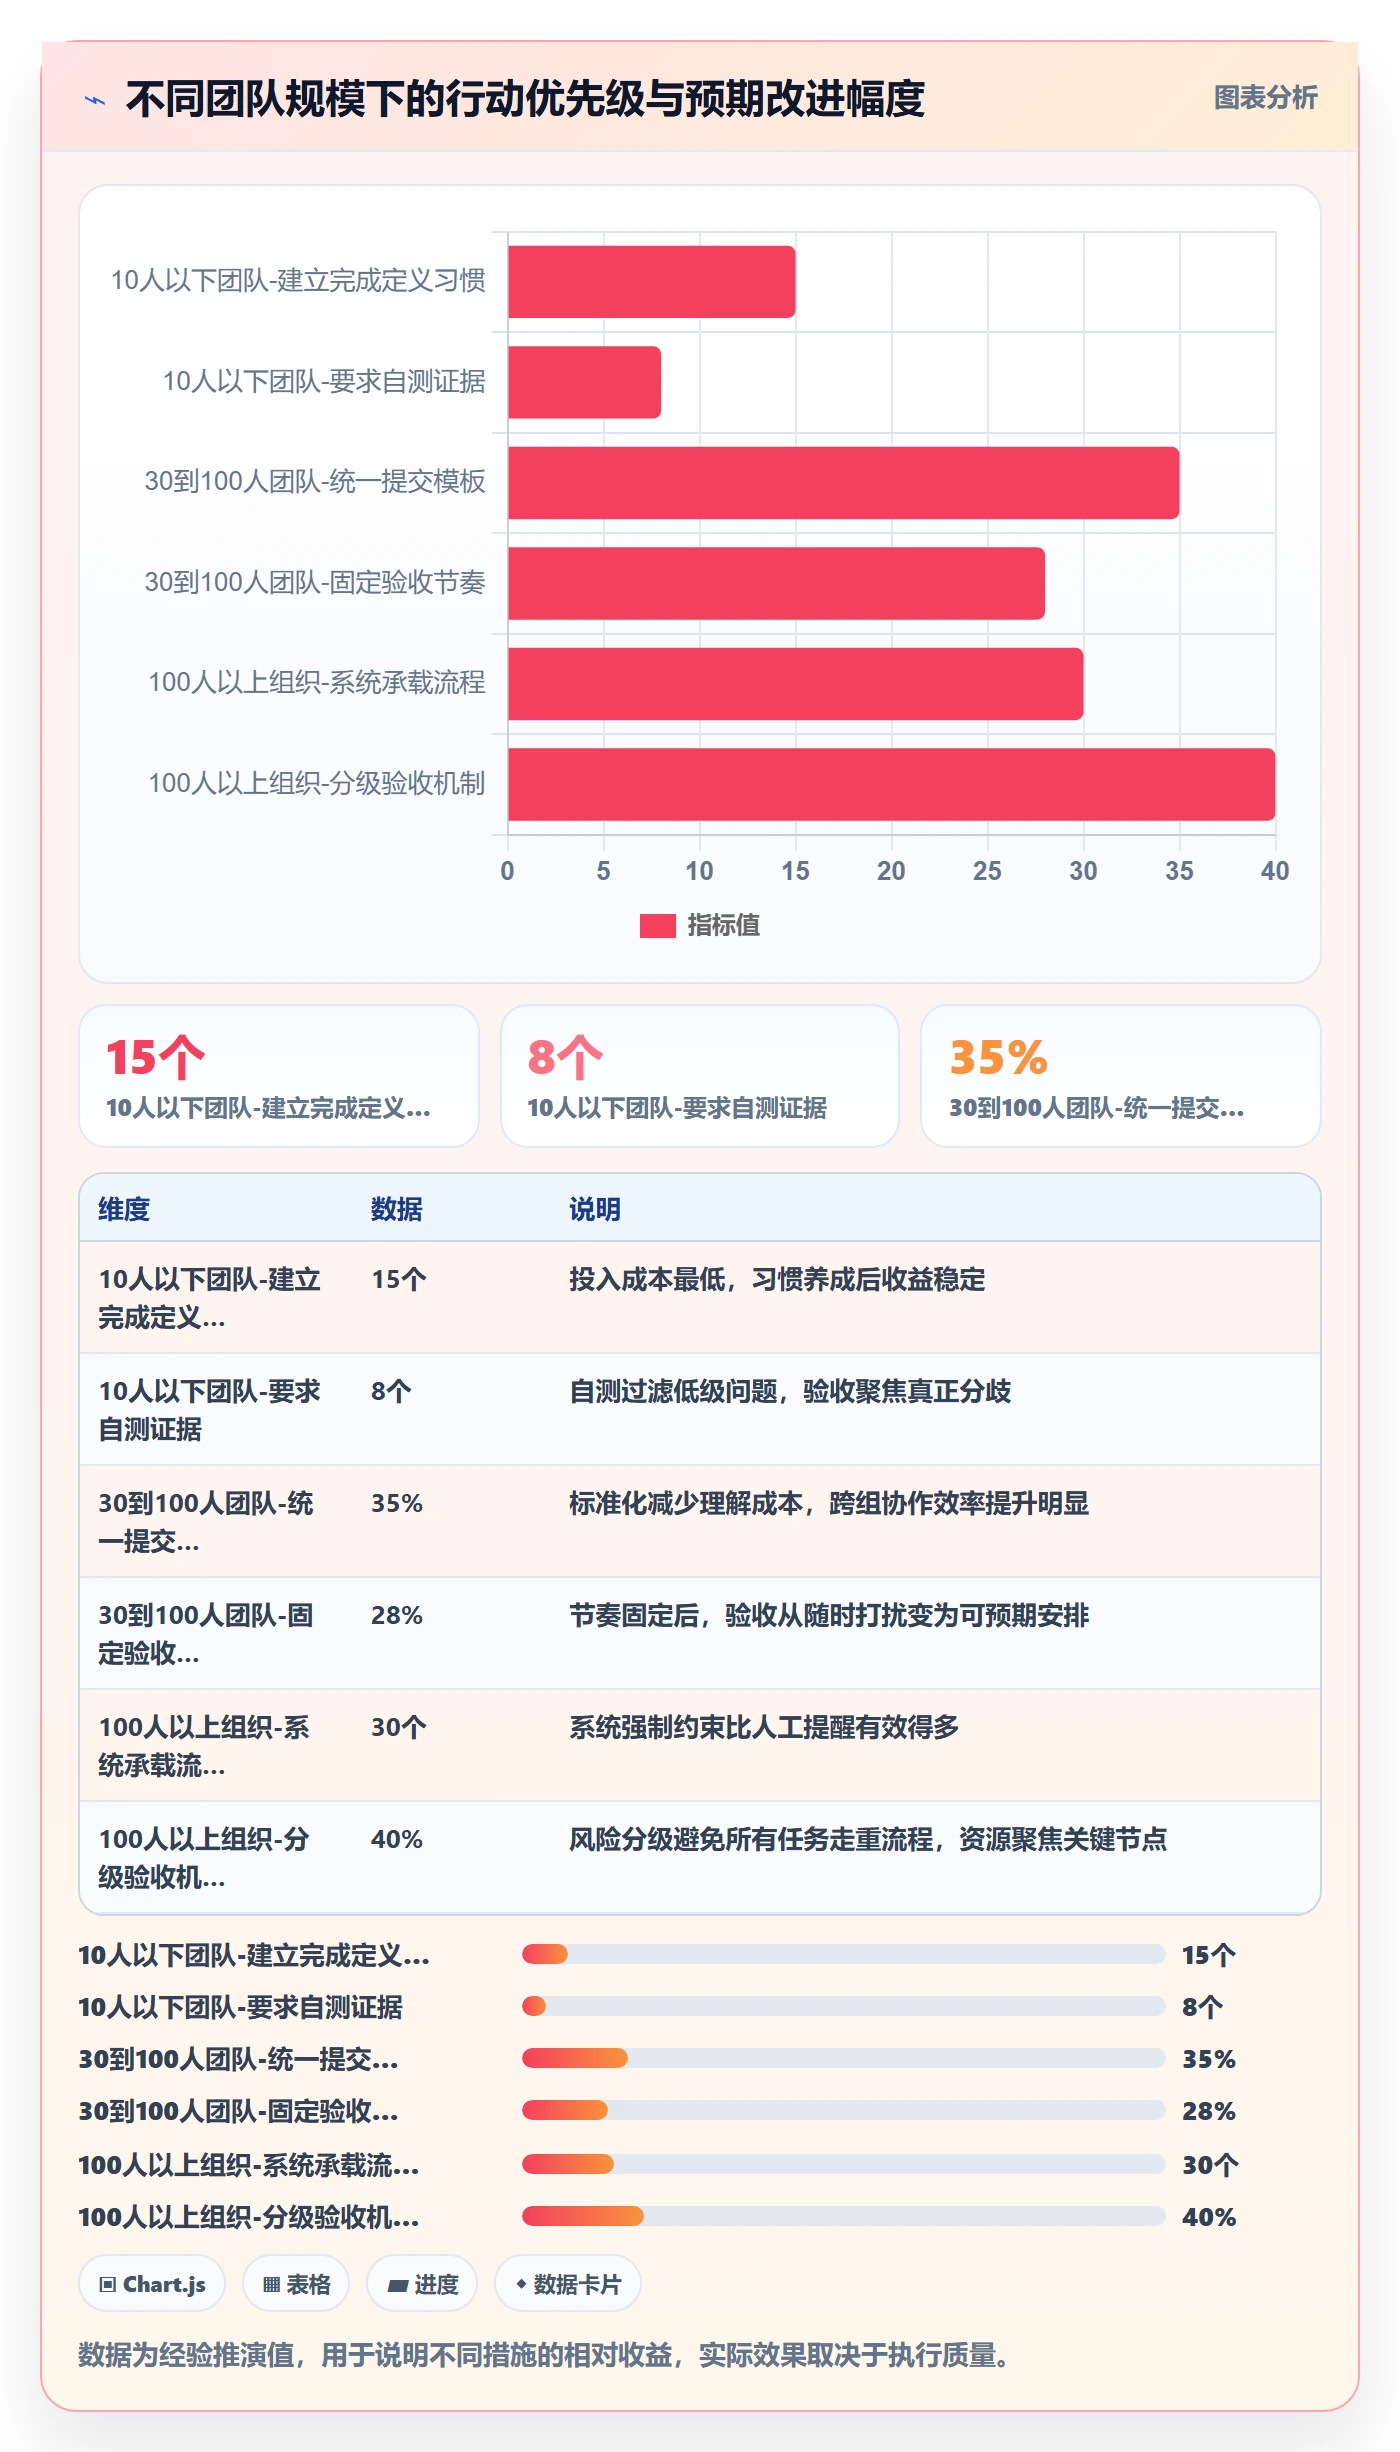Click the lightning icon beside the title
1400x2452 pixels.
[x=95, y=100]
